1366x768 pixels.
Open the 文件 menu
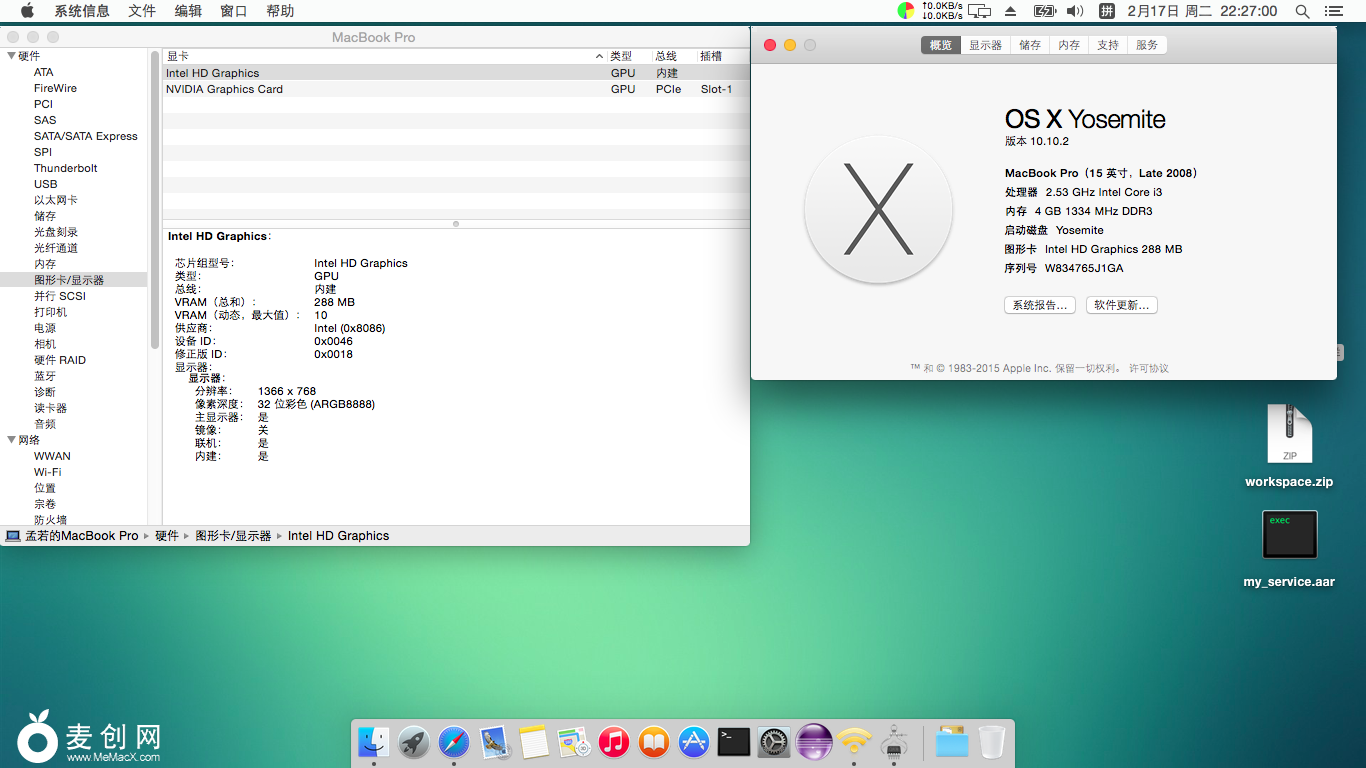142,11
